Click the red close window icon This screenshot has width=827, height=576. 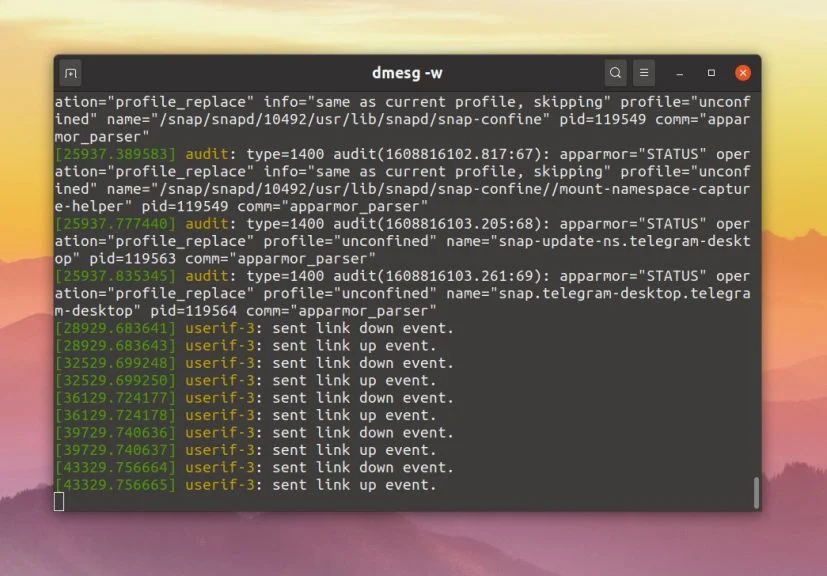742,73
